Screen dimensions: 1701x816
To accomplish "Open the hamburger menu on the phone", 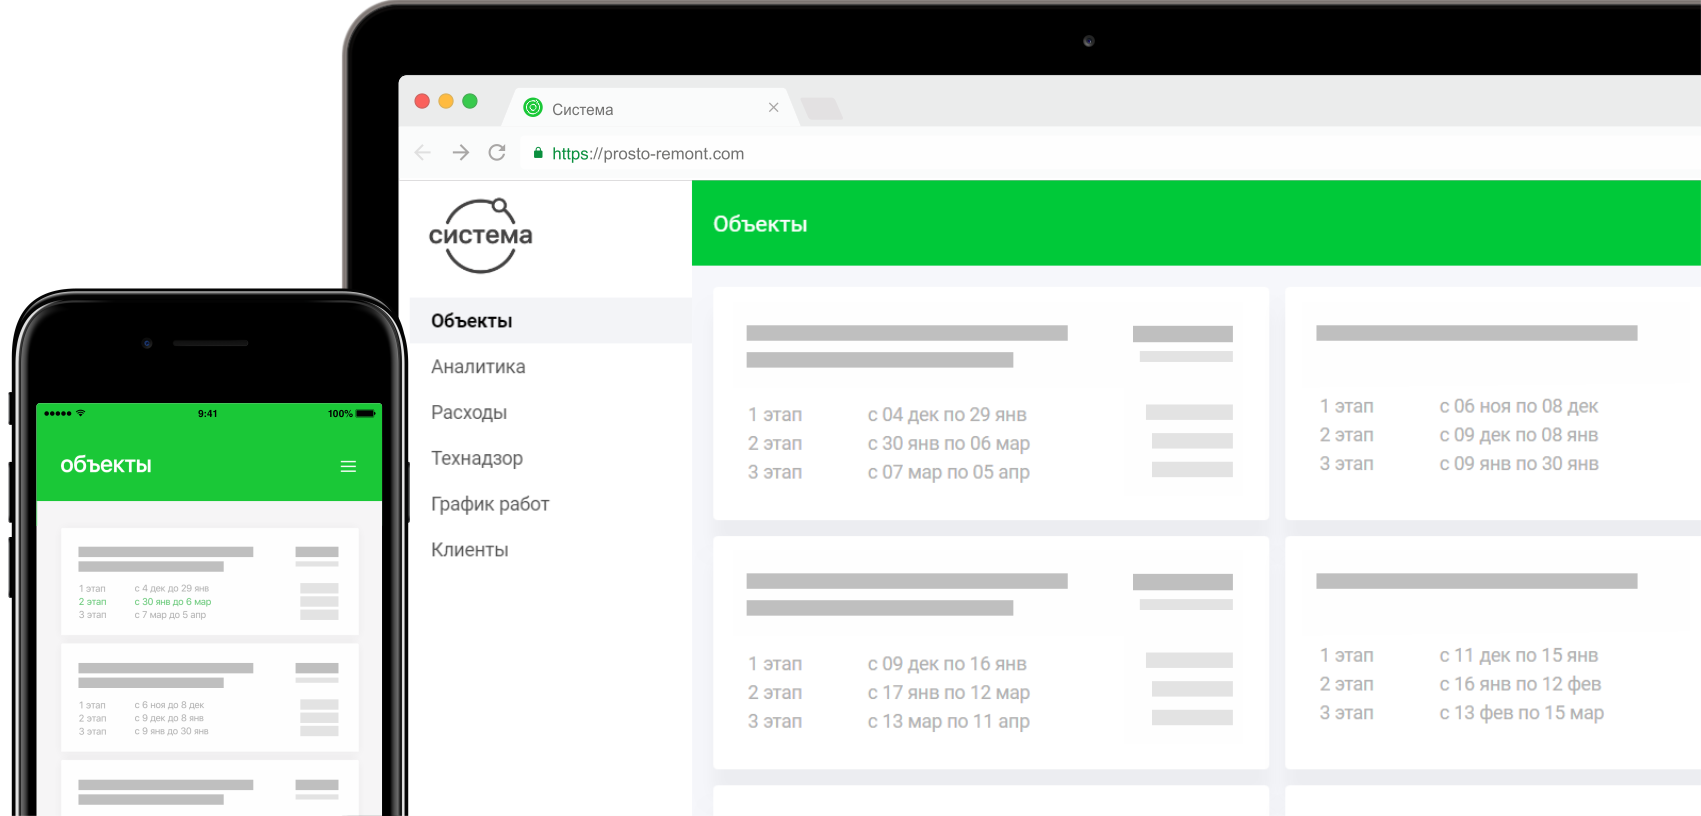I will [x=348, y=466].
